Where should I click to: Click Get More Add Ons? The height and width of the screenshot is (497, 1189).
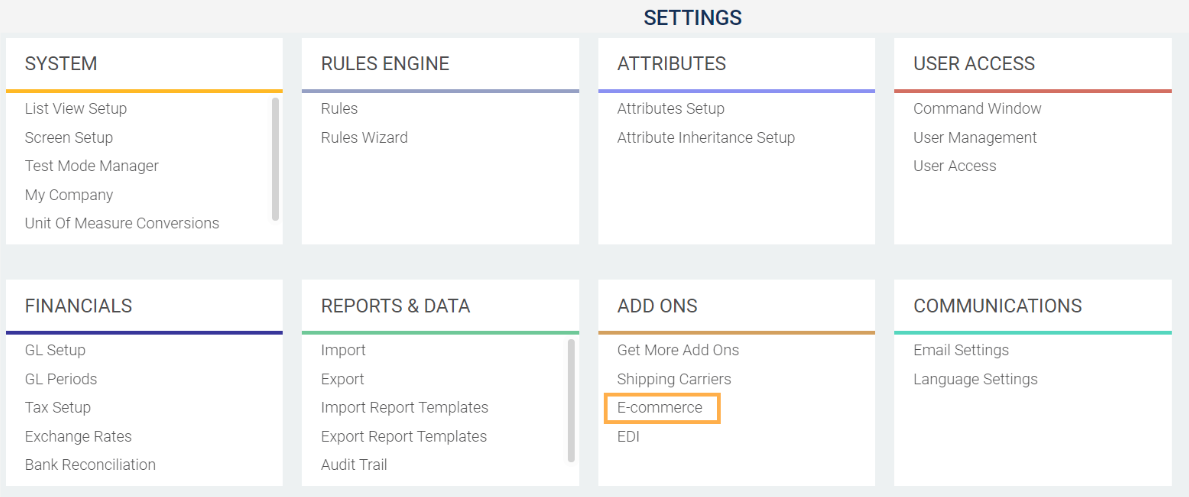click(678, 350)
